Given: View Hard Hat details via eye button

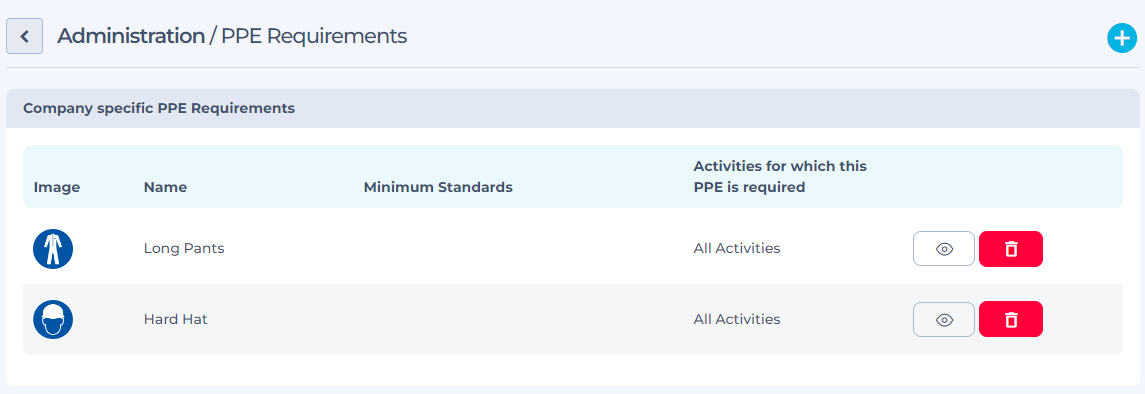Looking at the screenshot, I should [943, 320].
